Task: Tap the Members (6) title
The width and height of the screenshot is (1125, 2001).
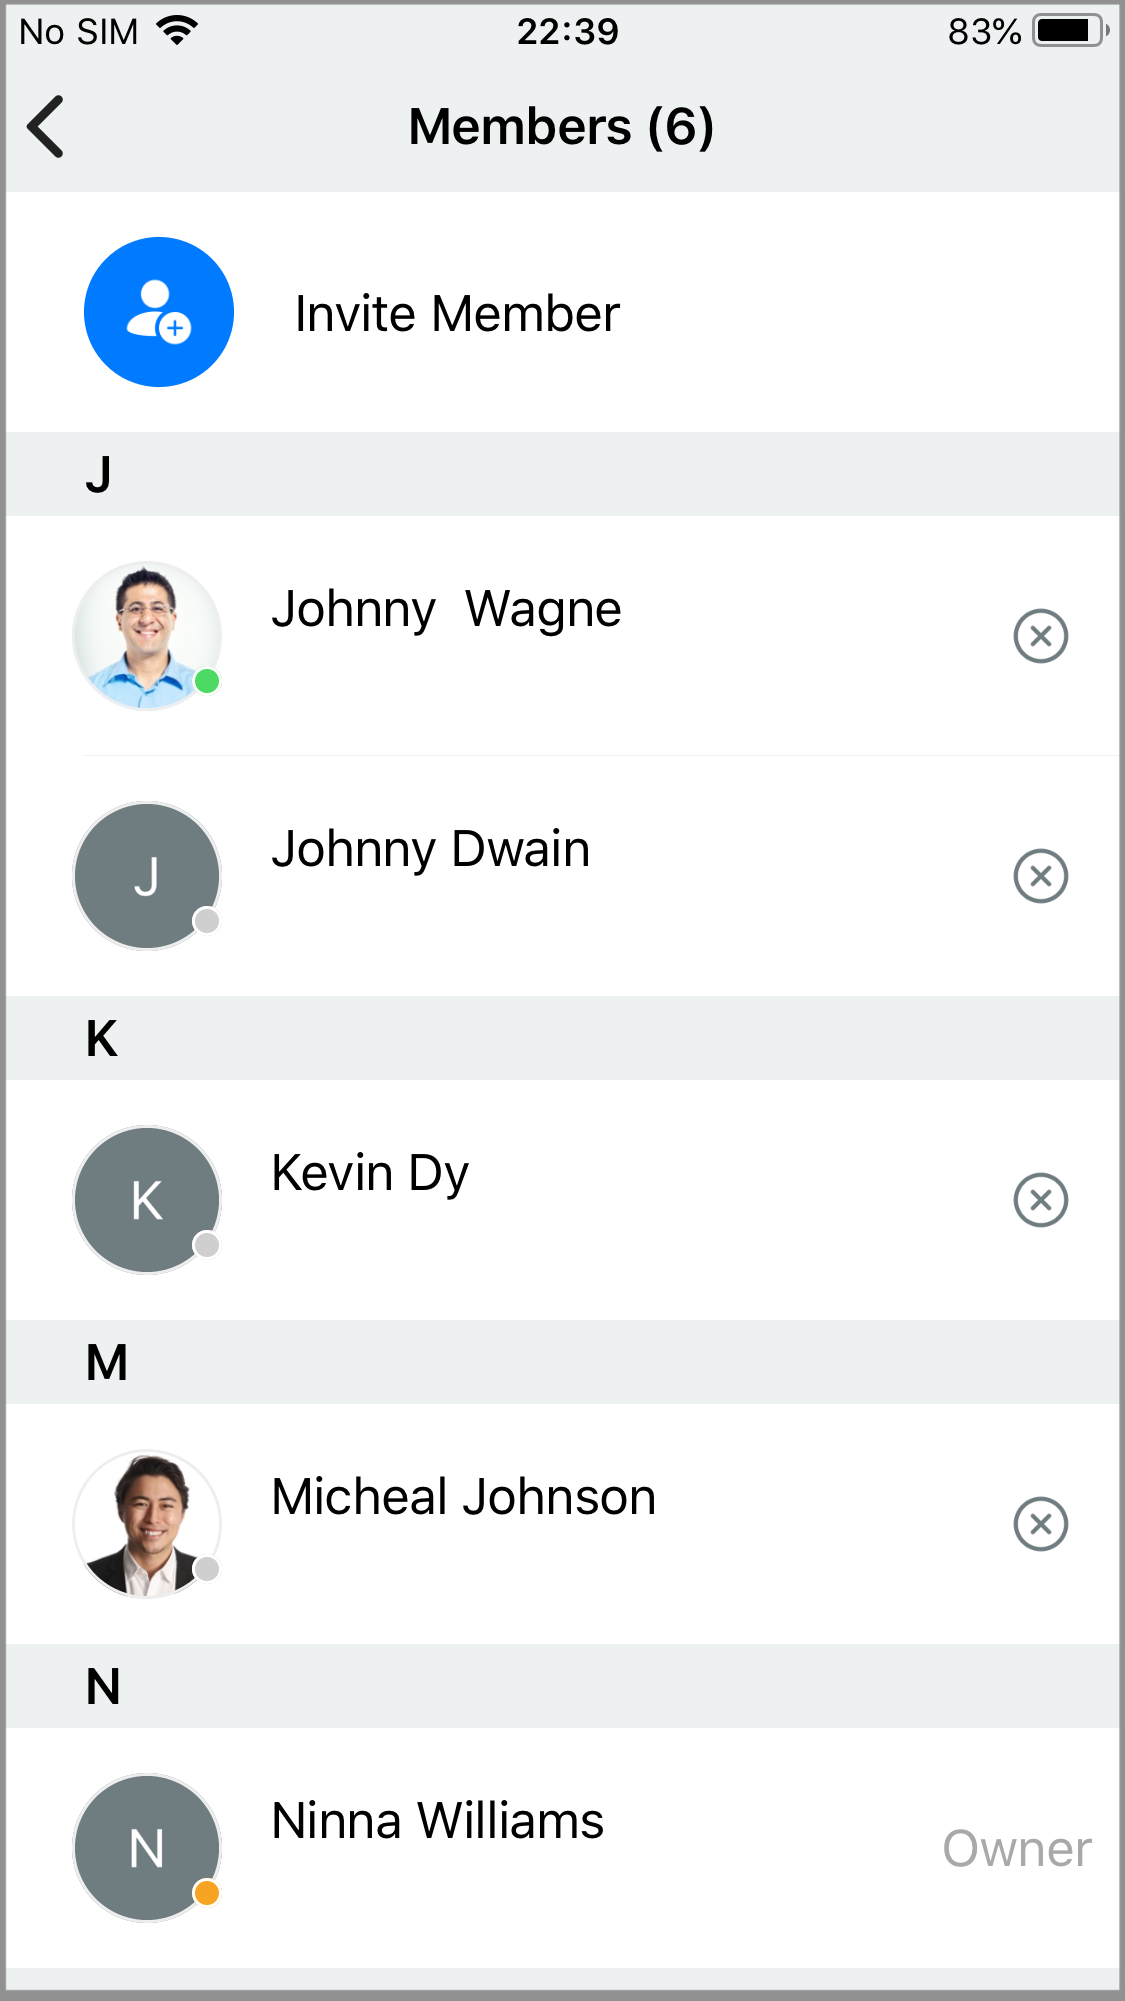Action: 561,127
